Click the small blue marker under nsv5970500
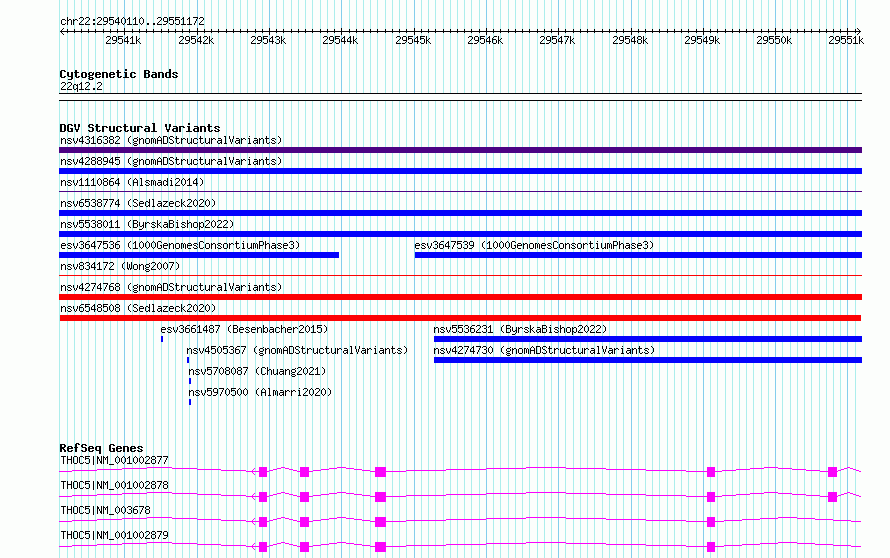Image resolution: width=890 pixels, height=558 pixels. (x=190, y=402)
